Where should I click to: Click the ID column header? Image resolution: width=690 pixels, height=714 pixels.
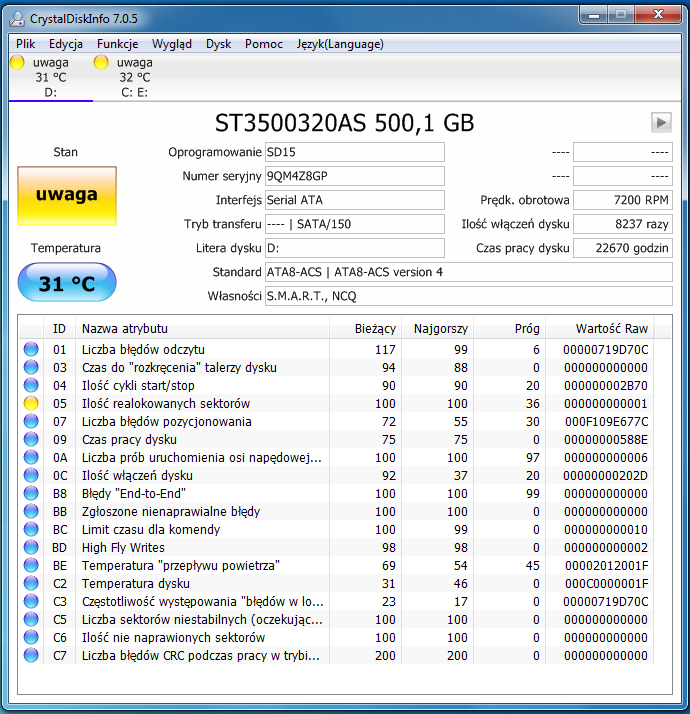pos(59,328)
